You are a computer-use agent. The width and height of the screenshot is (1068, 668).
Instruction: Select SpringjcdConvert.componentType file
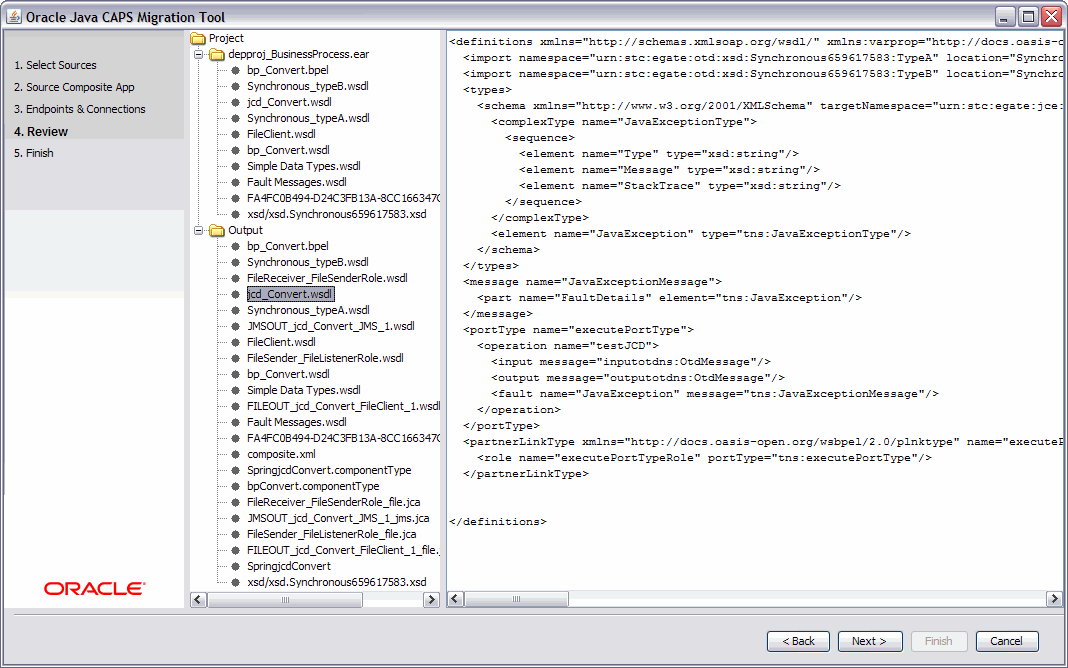tap(329, 471)
